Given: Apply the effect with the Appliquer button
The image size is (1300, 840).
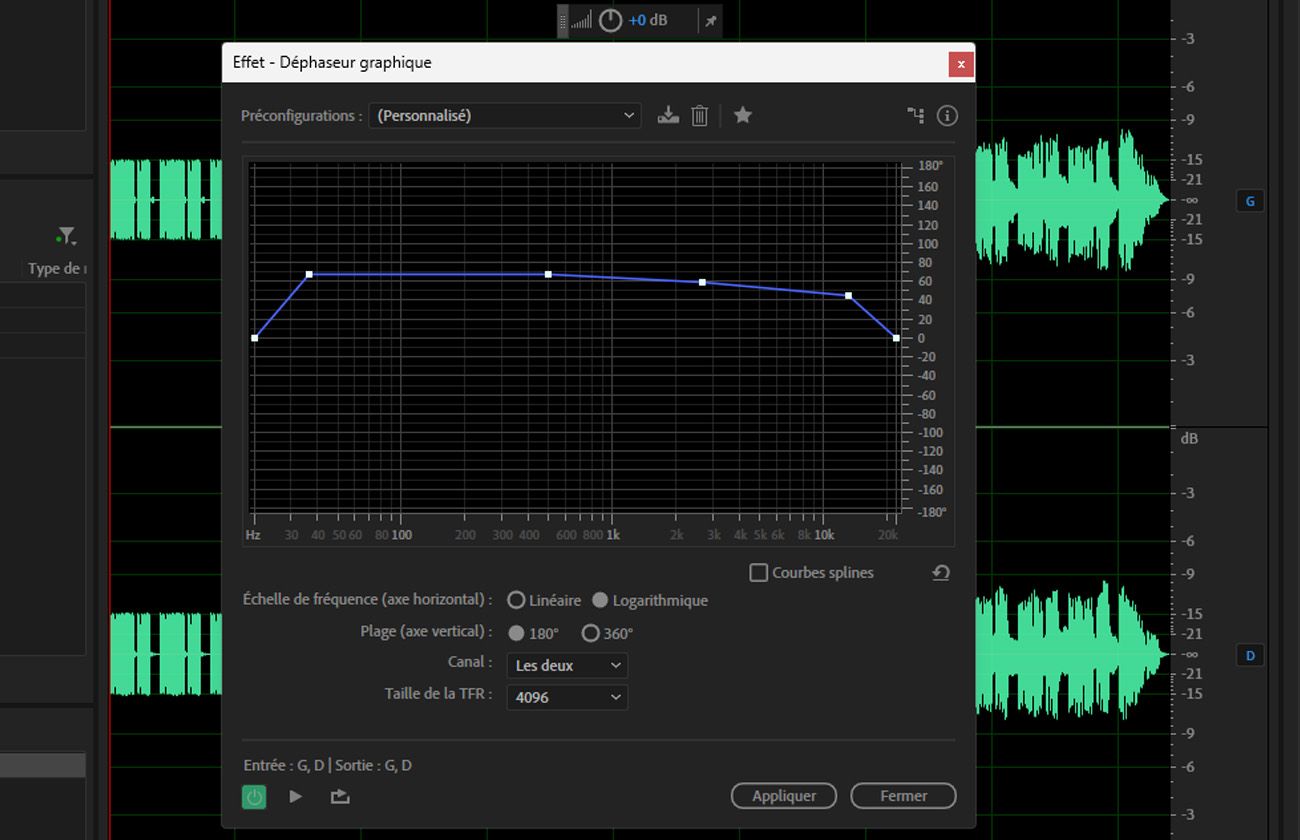Looking at the screenshot, I should point(783,796).
